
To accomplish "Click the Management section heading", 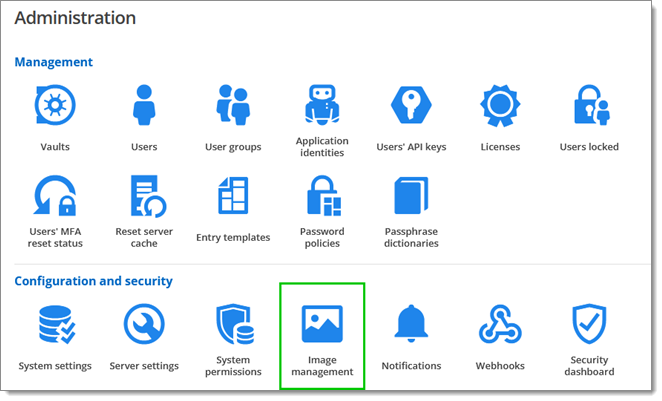I will (53, 62).
